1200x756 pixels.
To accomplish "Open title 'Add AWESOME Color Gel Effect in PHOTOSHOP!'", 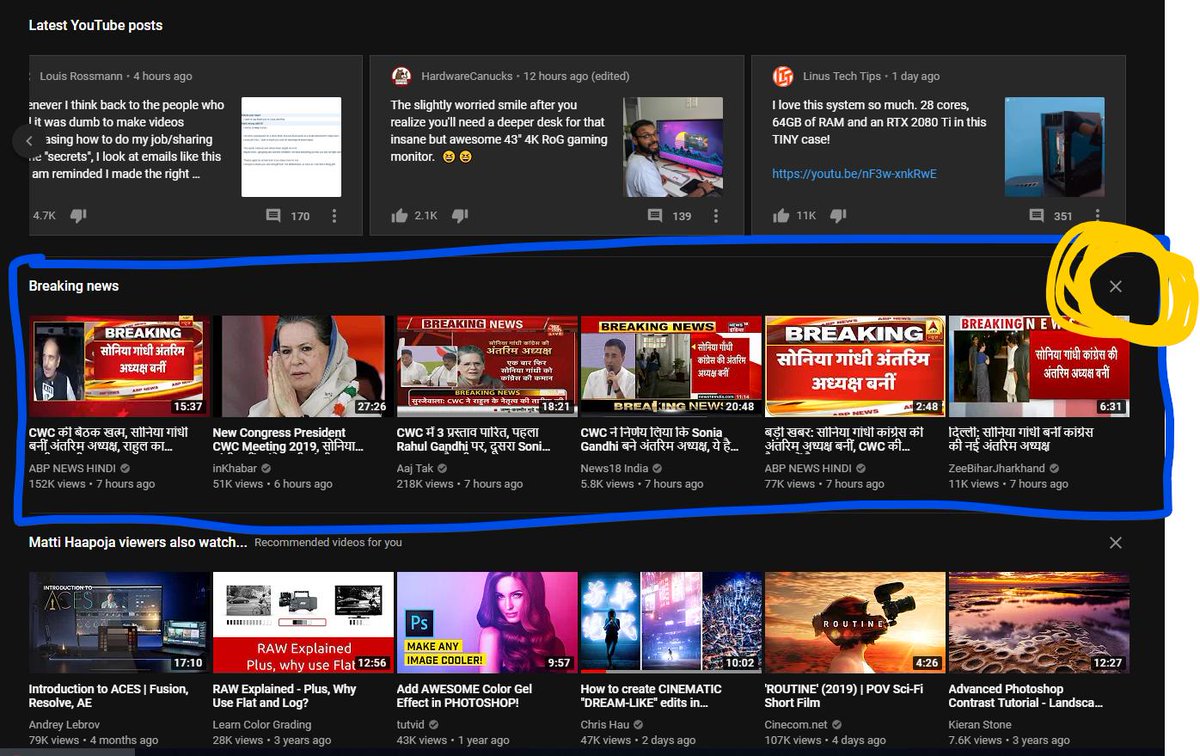I will tap(465, 696).
